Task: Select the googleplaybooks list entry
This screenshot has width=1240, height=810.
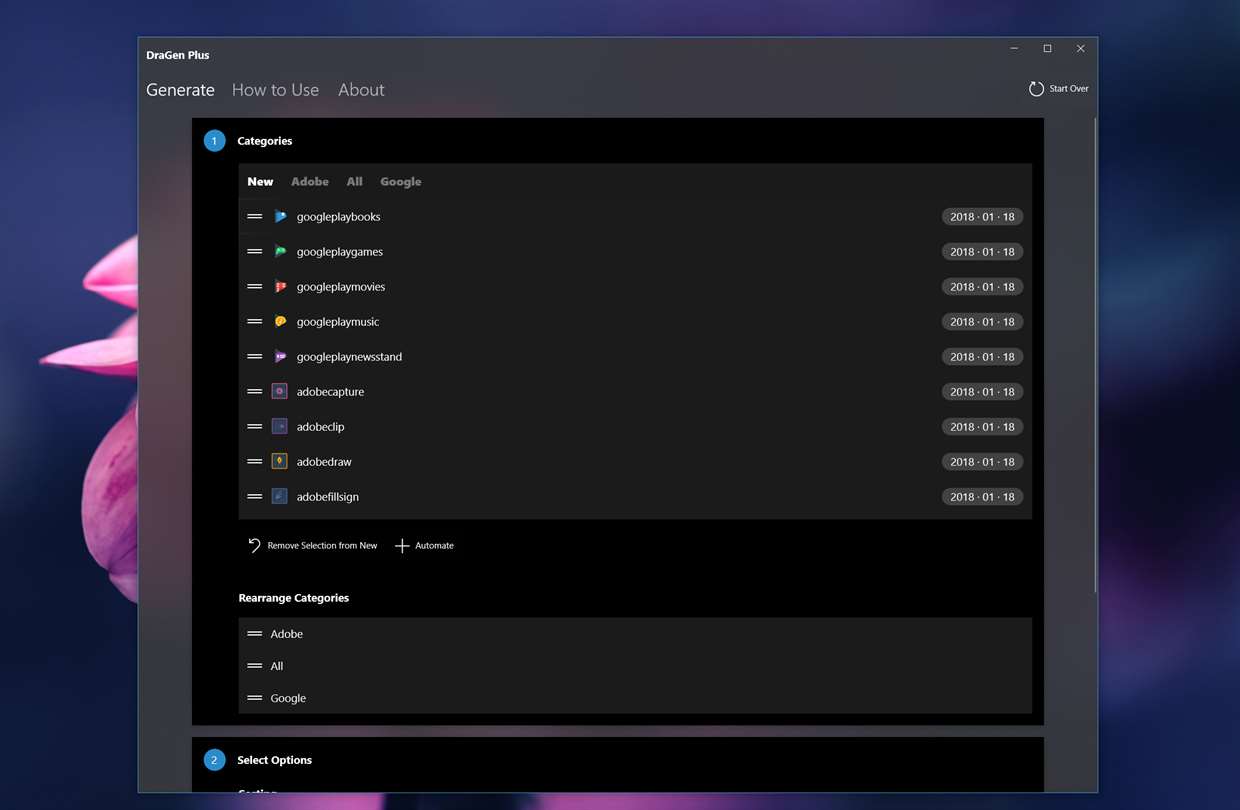Action: pos(635,217)
